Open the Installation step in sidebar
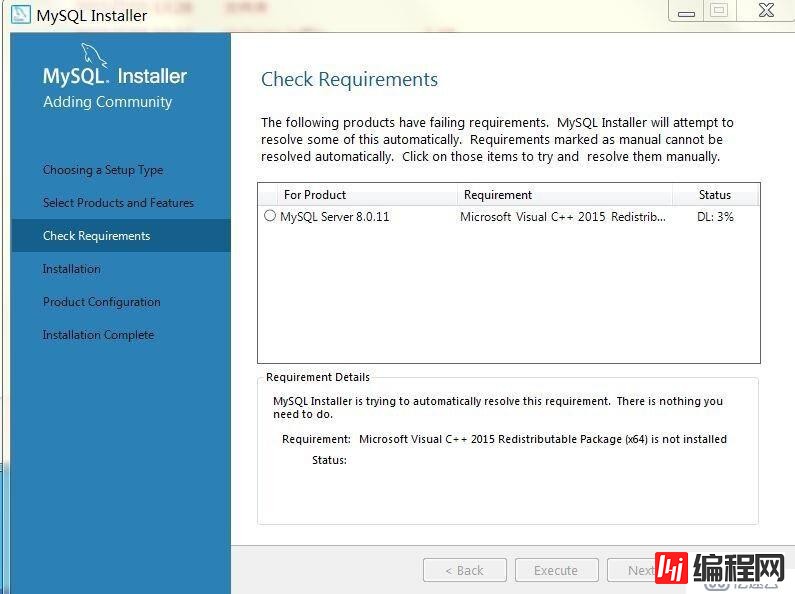 pos(71,269)
